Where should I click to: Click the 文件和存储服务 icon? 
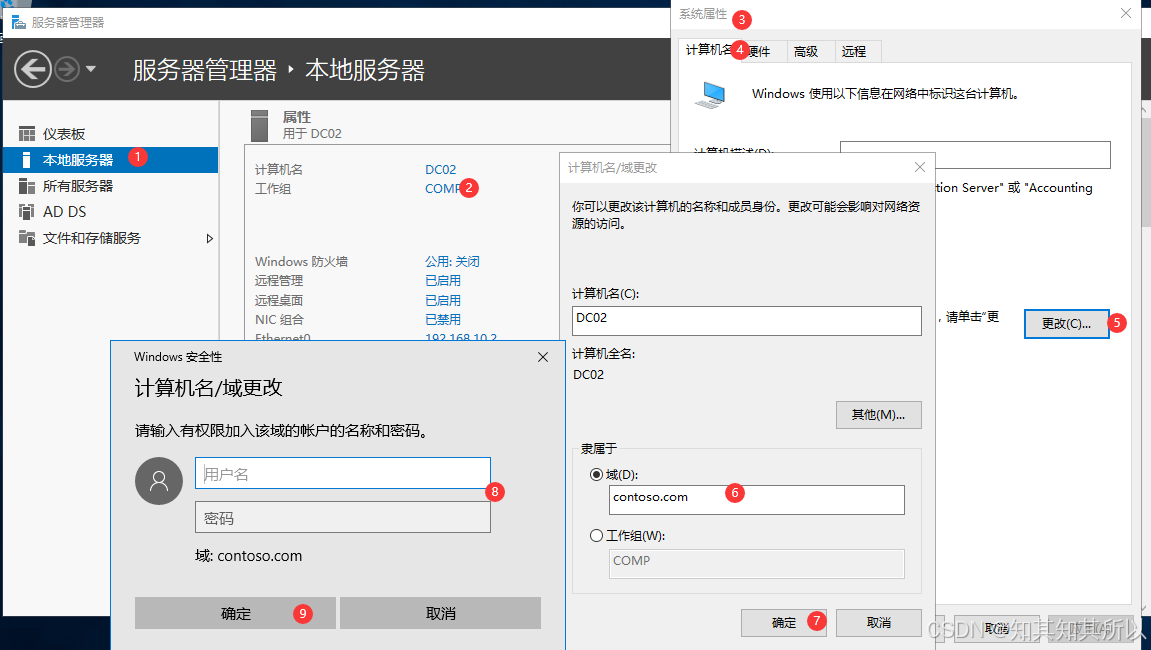[27, 237]
